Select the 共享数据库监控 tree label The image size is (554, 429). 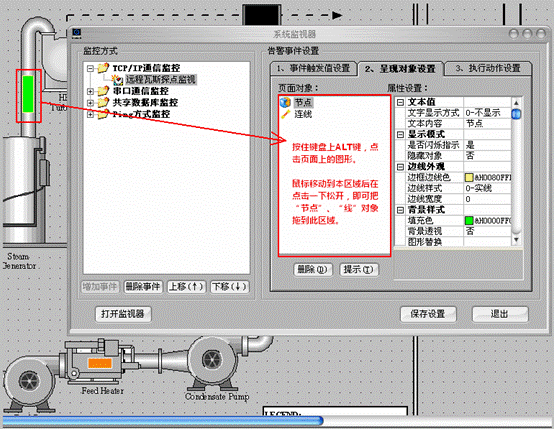coord(145,103)
